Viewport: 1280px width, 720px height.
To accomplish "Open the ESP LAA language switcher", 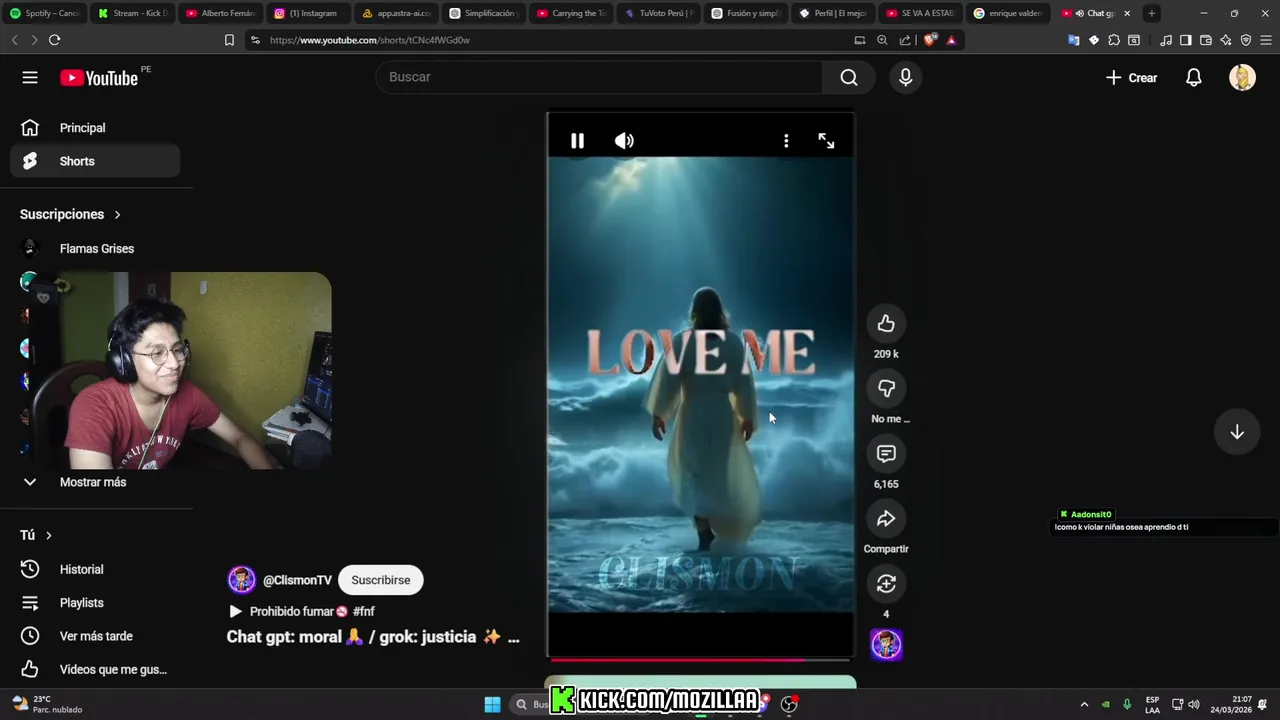I will coord(1153,704).
